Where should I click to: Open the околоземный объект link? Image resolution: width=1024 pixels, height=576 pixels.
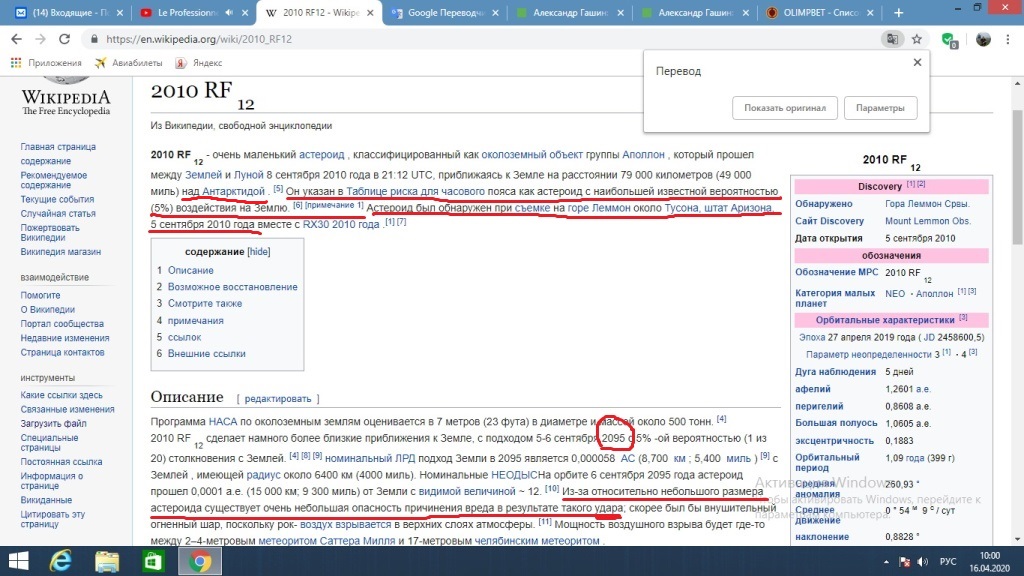pyautogui.click(x=532, y=155)
